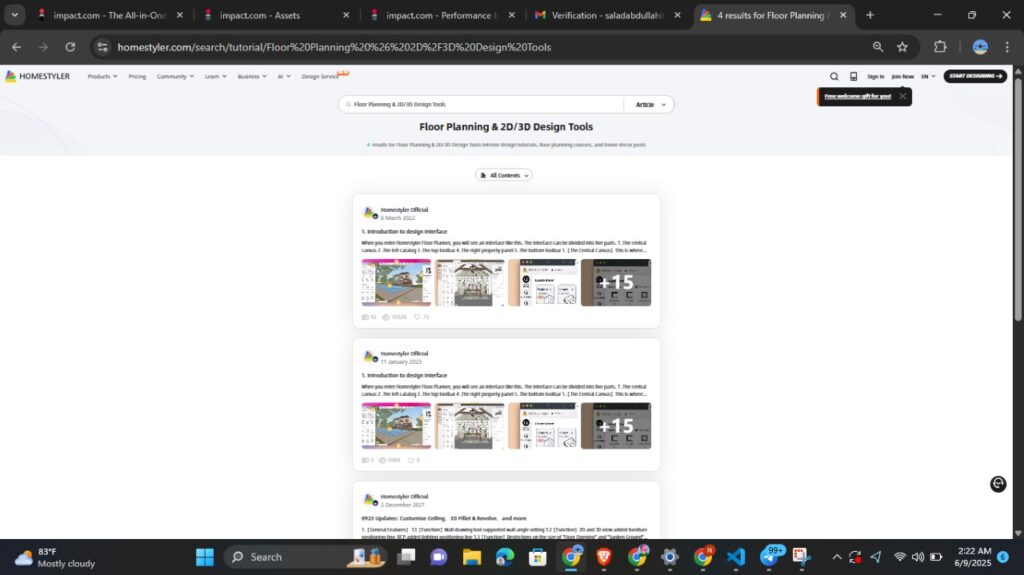Open site information icon in address bar
This screenshot has width=1024, height=575.
click(x=102, y=47)
